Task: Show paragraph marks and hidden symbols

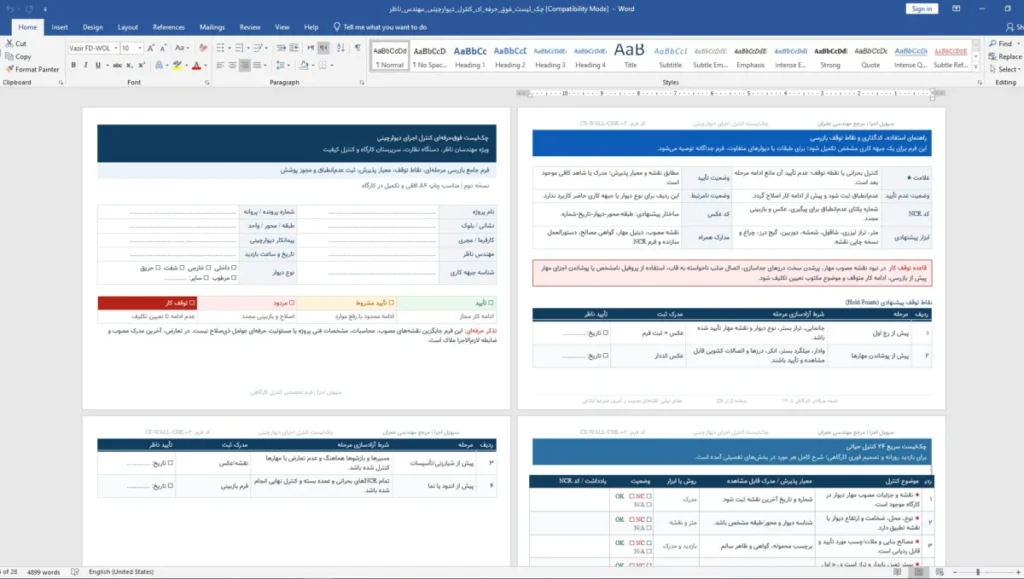Action: [357, 48]
